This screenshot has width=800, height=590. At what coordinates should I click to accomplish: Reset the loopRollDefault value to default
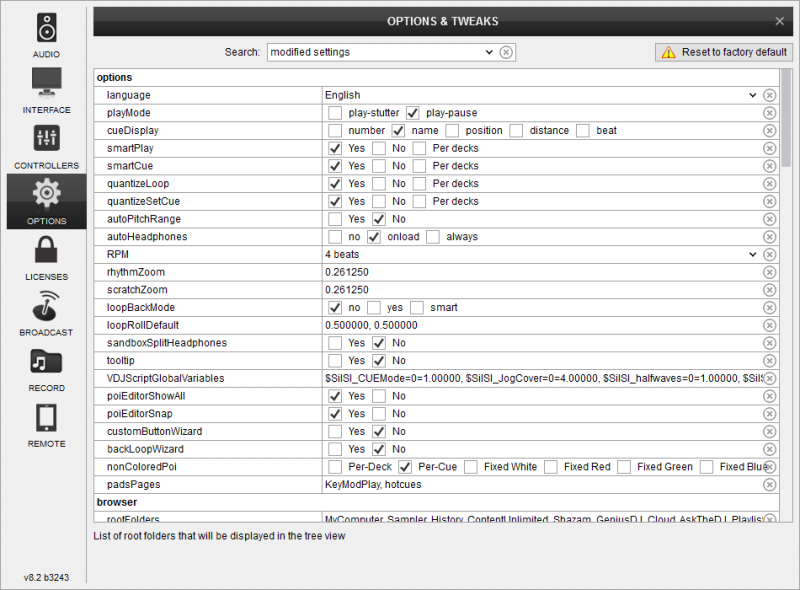769,325
